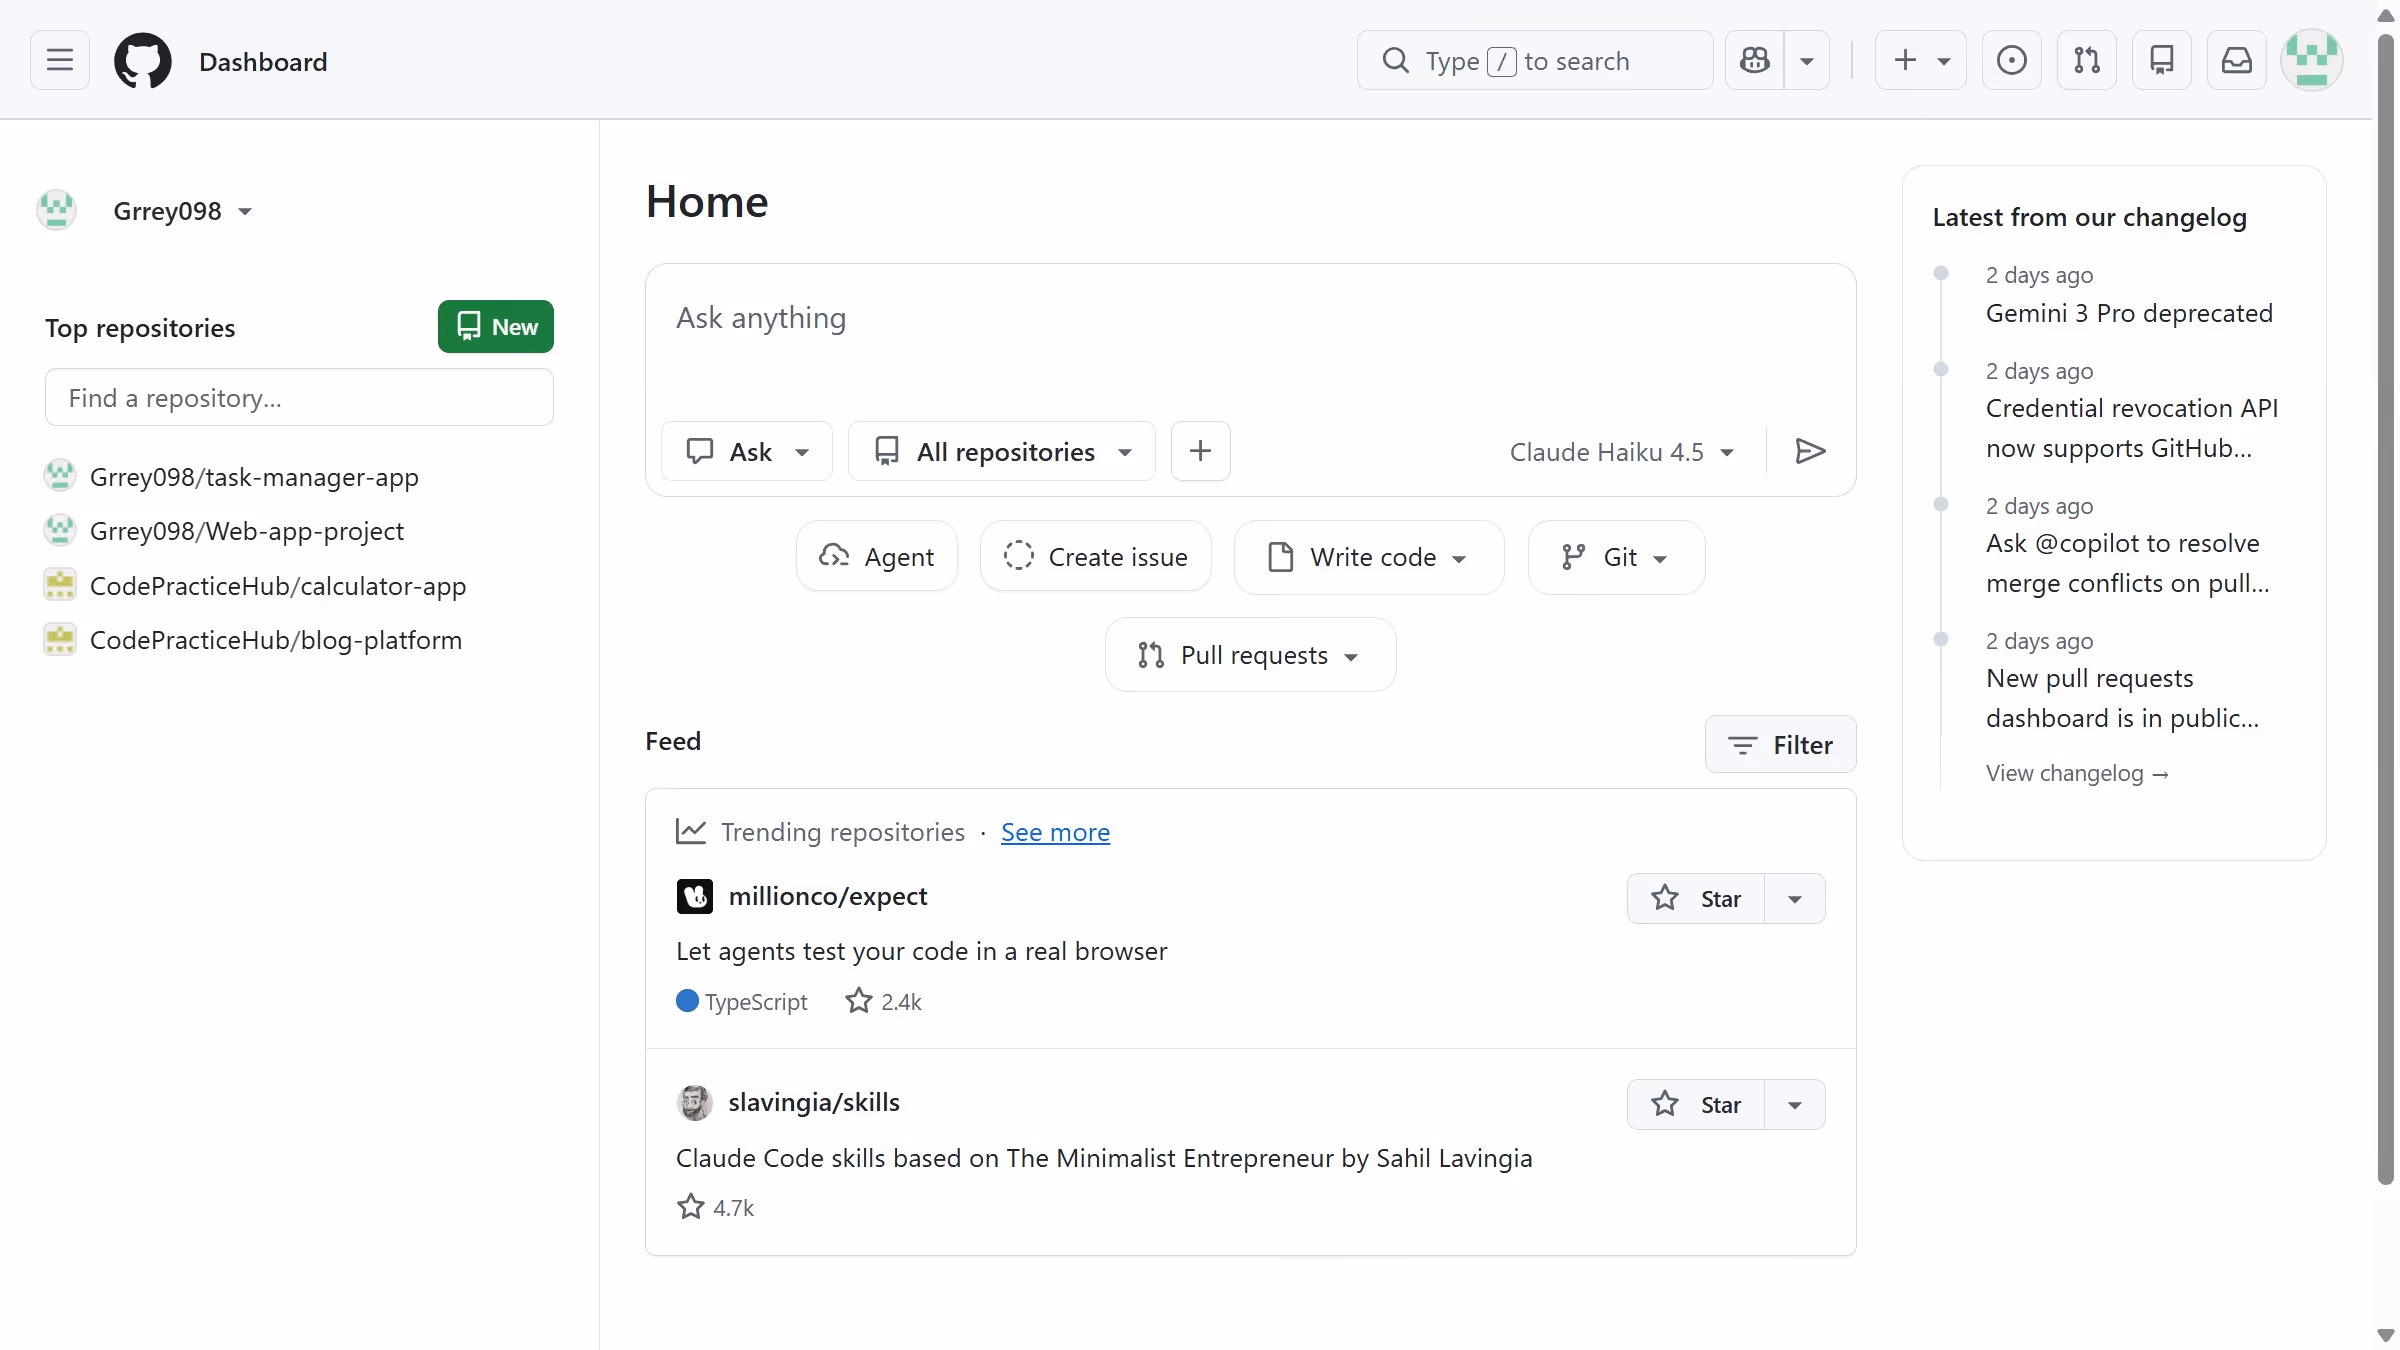Star the slavingia/skills repository
The width and height of the screenshot is (2400, 1350).
1696,1105
